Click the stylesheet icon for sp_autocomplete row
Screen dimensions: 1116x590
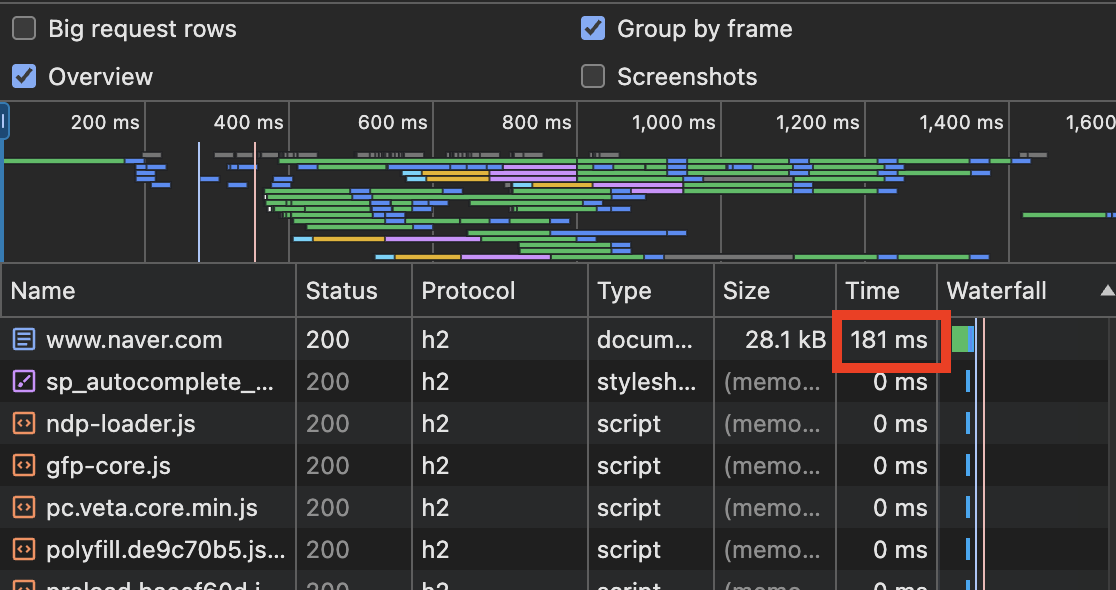[x=23, y=381]
